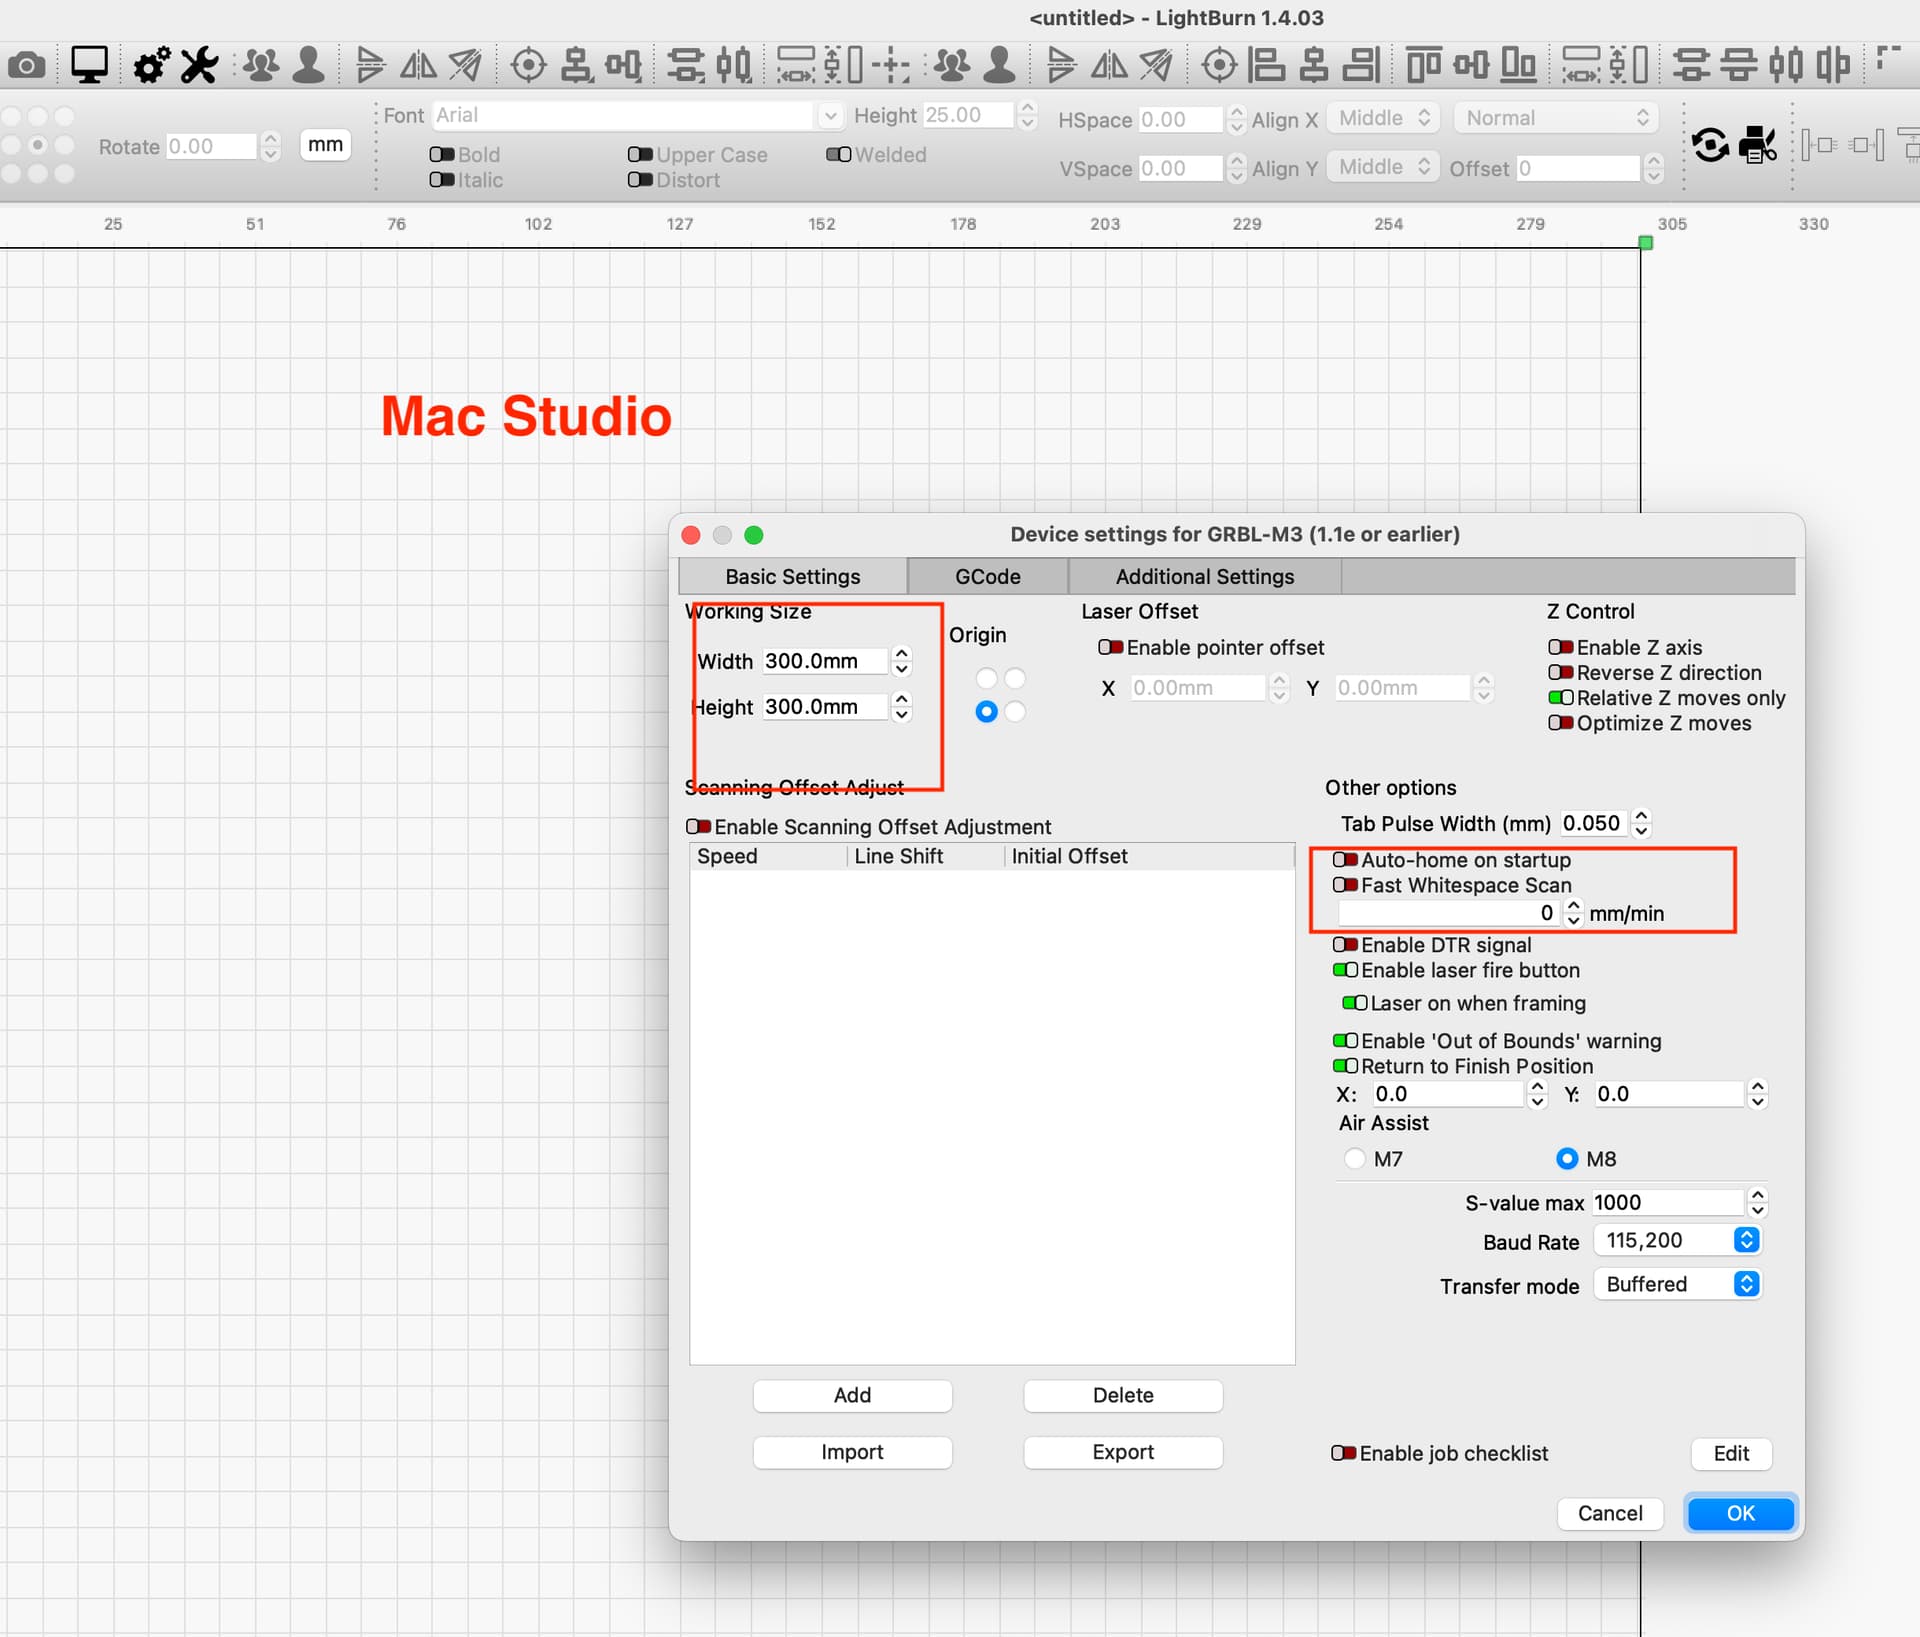Screen dimensions: 1920x1637
Task: Switch to the Basic Settings tab
Action: coord(792,576)
